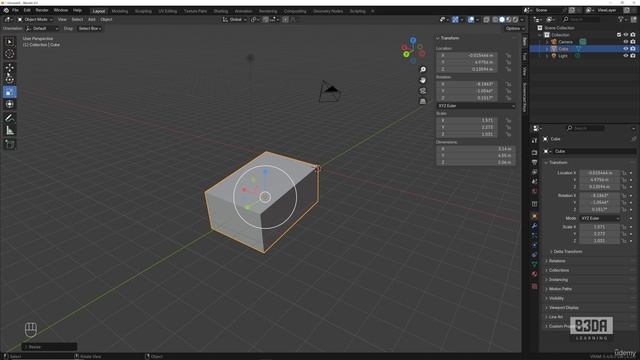Toggle viewport visibility eye for Camera
The width and height of the screenshot is (640, 360).
point(626,42)
